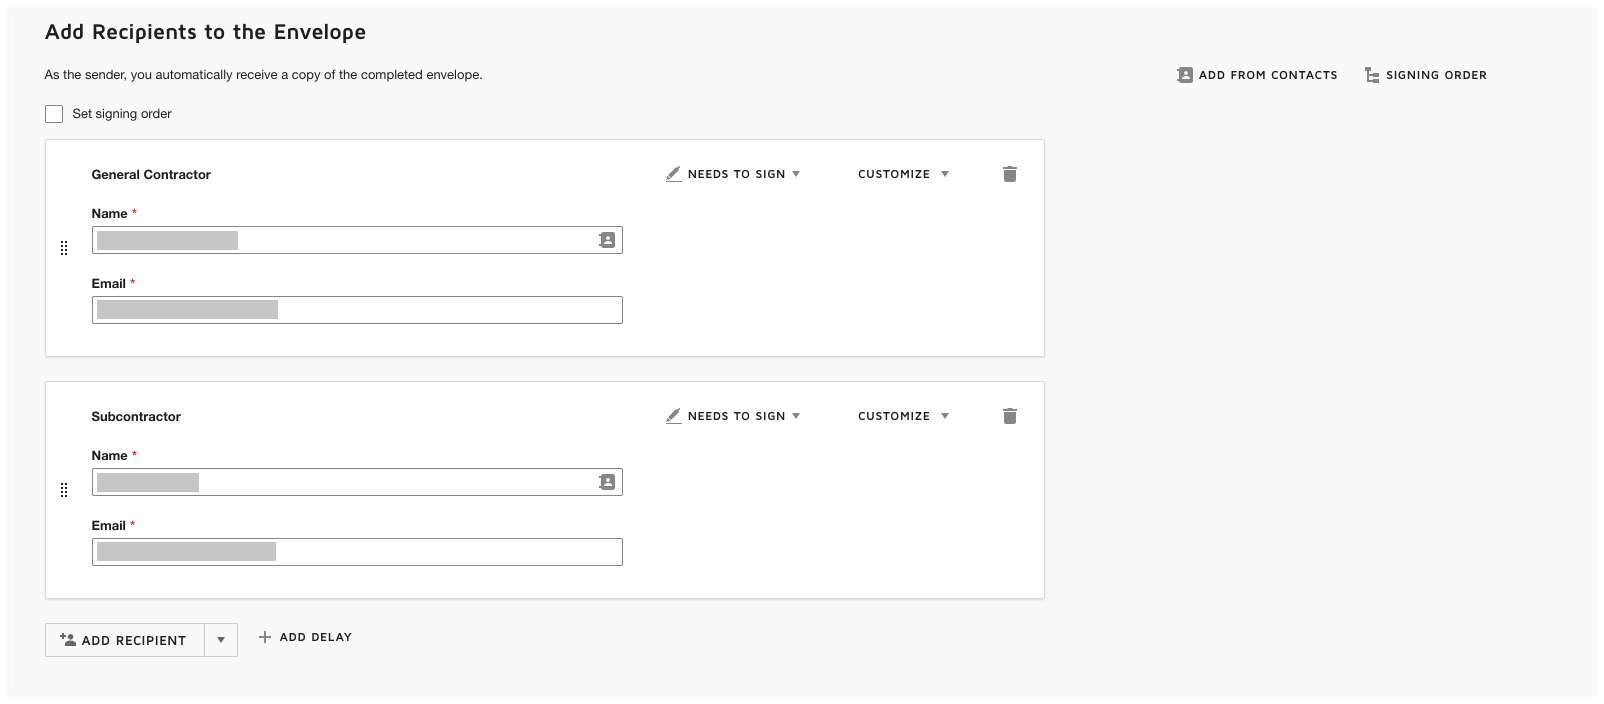This screenshot has width=1604, height=704.
Task: Grab the Subcontractor drag handle
Action: coord(64,490)
